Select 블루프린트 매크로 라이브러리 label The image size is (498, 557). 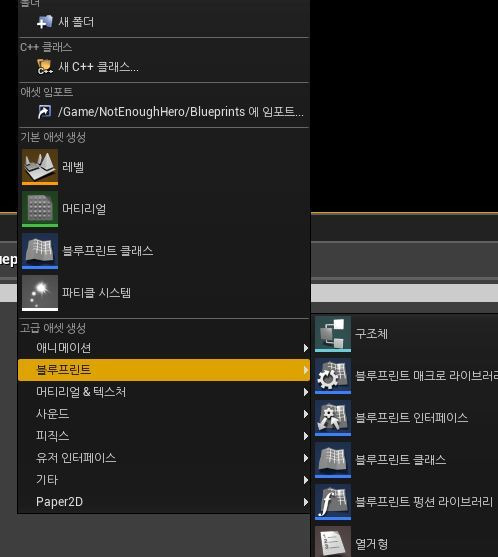point(426,375)
